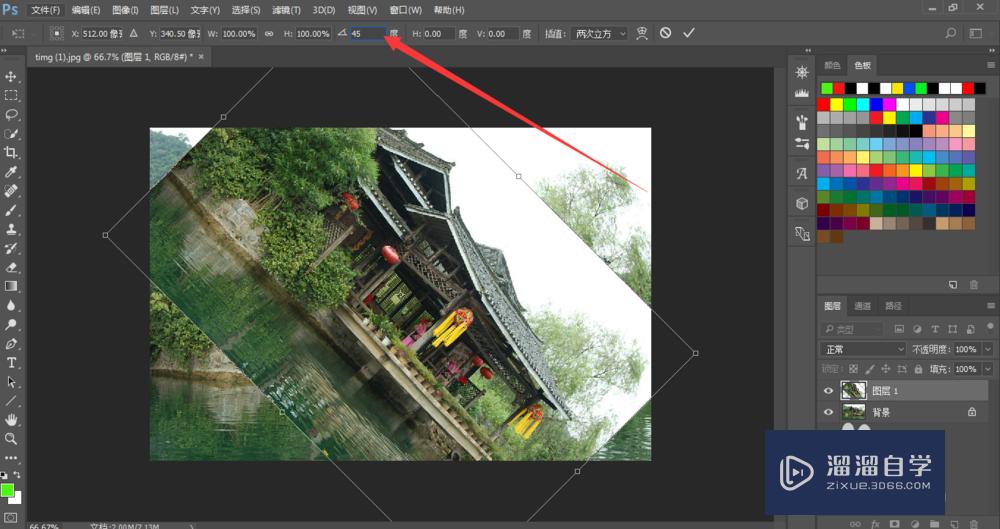Image resolution: width=1000 pixels, height=529 pixels.
Task: Open the 文件(F) menu
Action: coord(46,10)
